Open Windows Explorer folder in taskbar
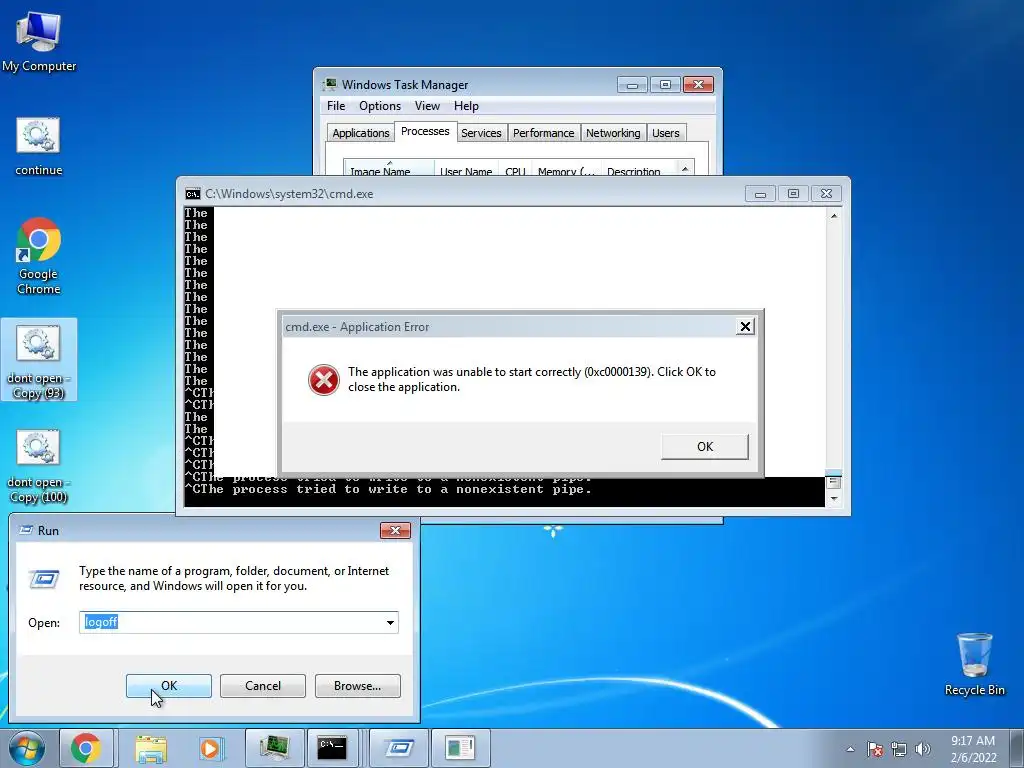This screenshot has height=768, width=1024. coord(151,748)
